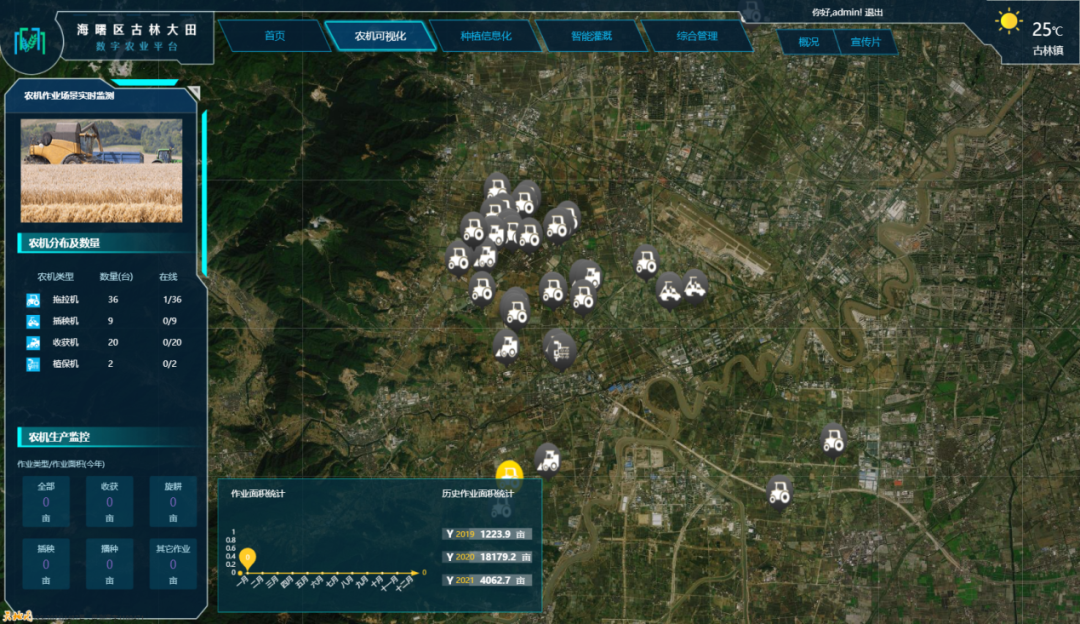Screen dimensions: 1080x624
Task: Select the 植保机 row label
Action: coord(65,364)
